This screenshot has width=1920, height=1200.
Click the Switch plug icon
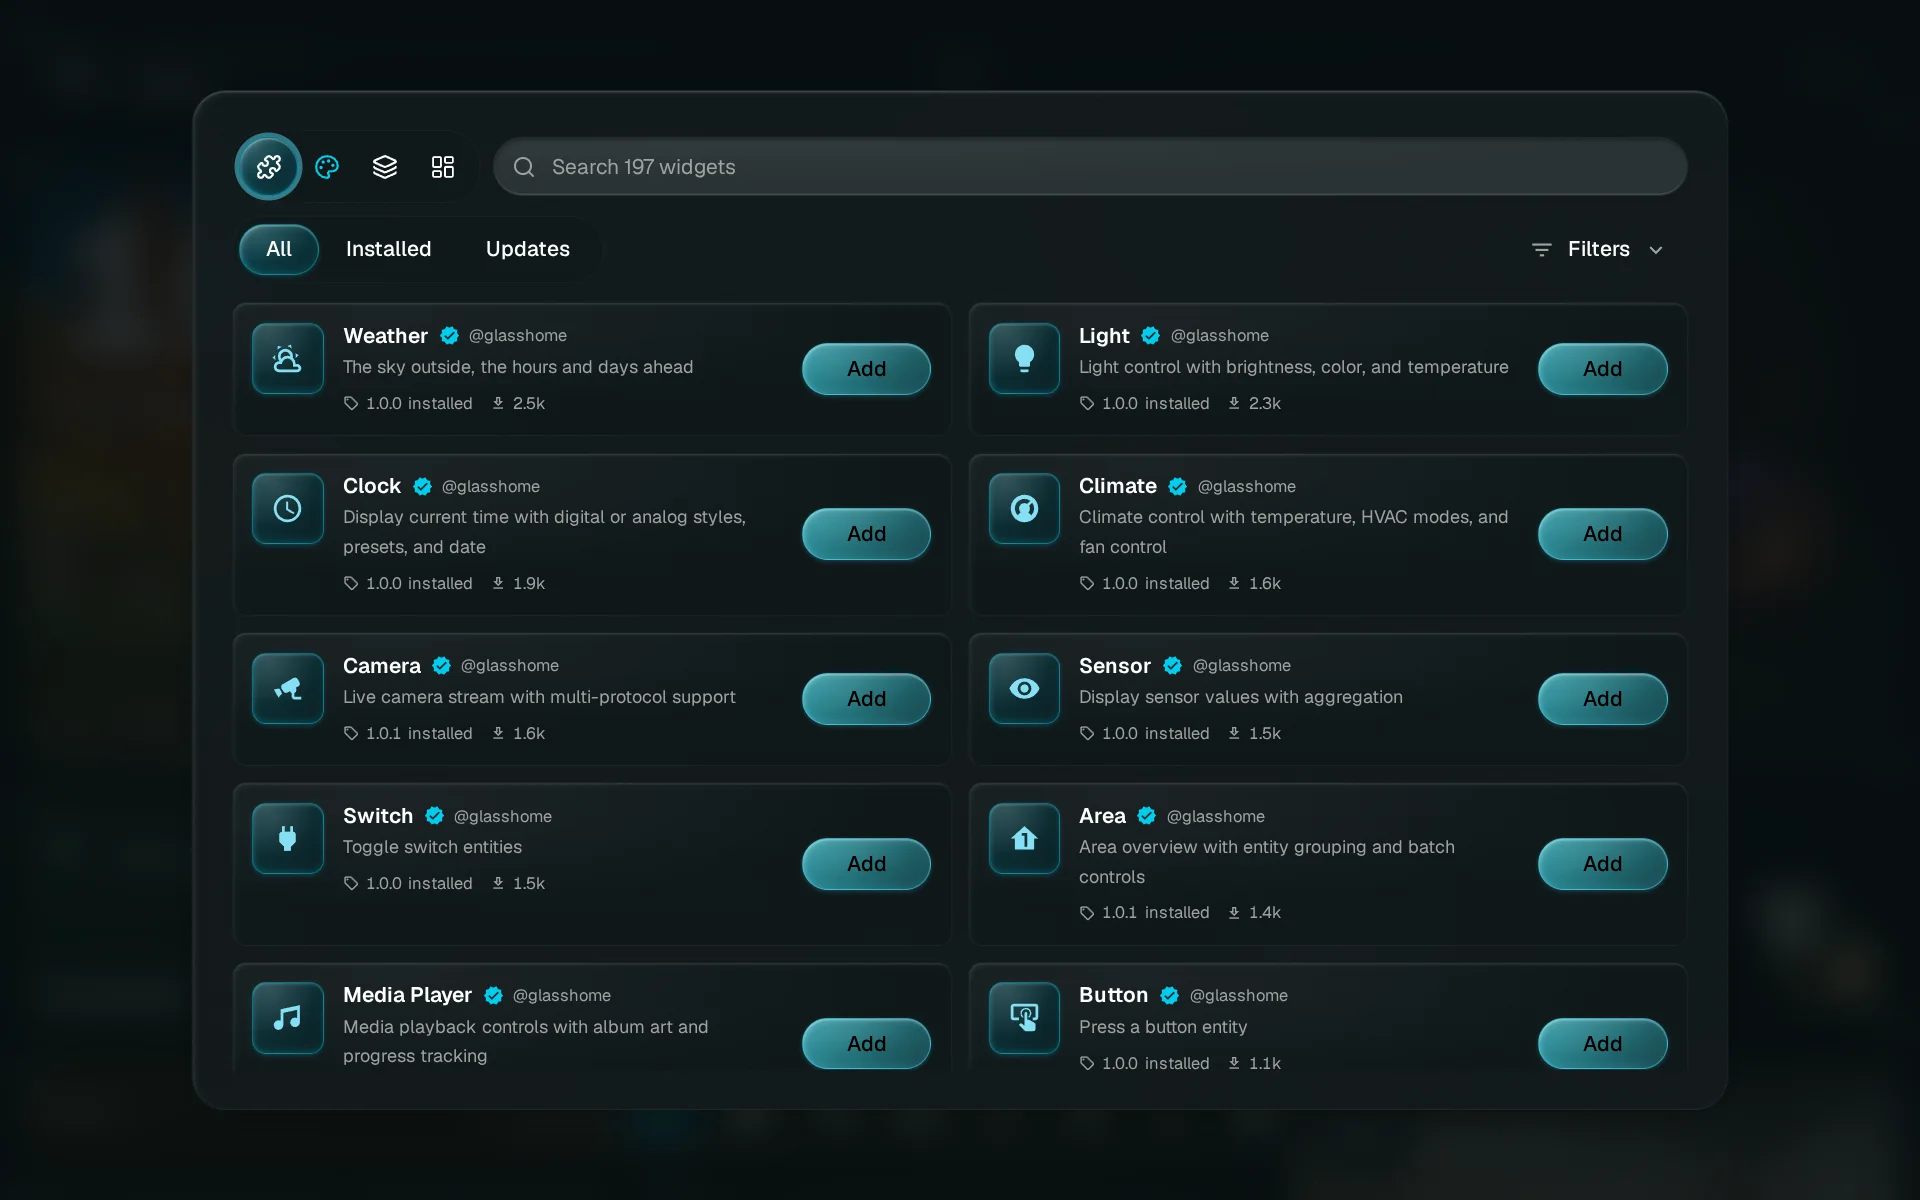288,838
